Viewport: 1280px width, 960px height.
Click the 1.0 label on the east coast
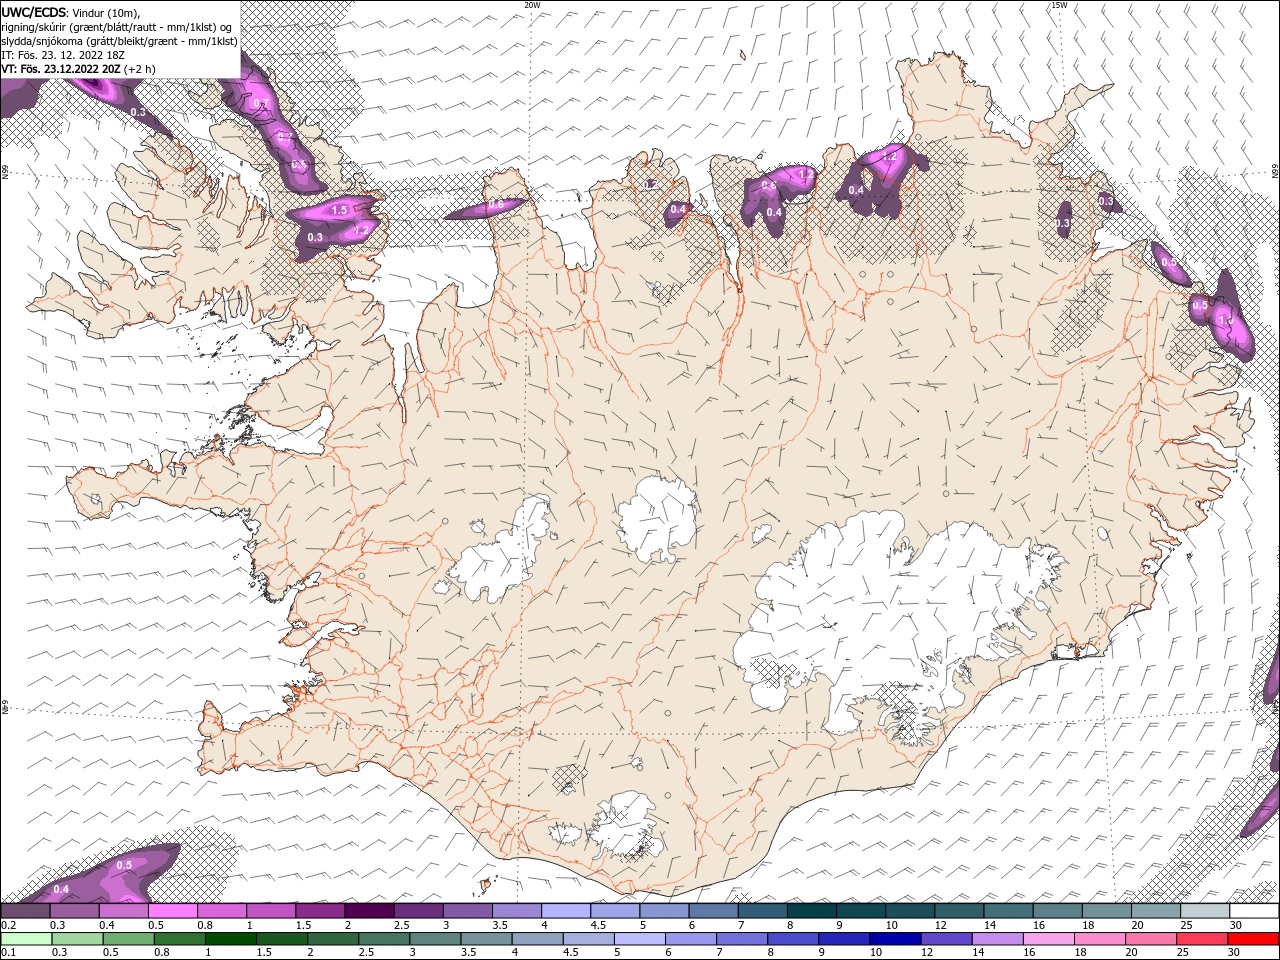(x=1225, y=319)
